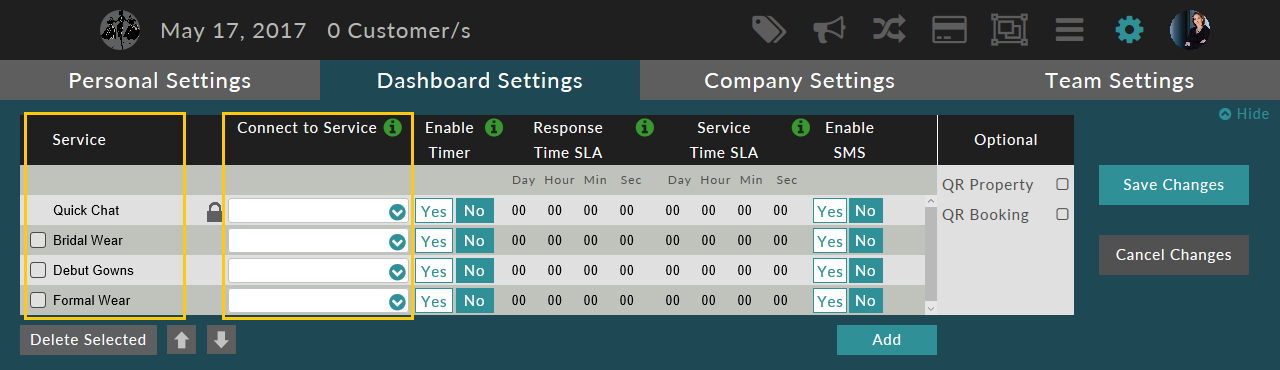The image size is (1280, 370).
Task: Click Formal Wear Service Time Sec field
Action: (x=781, y=301)
